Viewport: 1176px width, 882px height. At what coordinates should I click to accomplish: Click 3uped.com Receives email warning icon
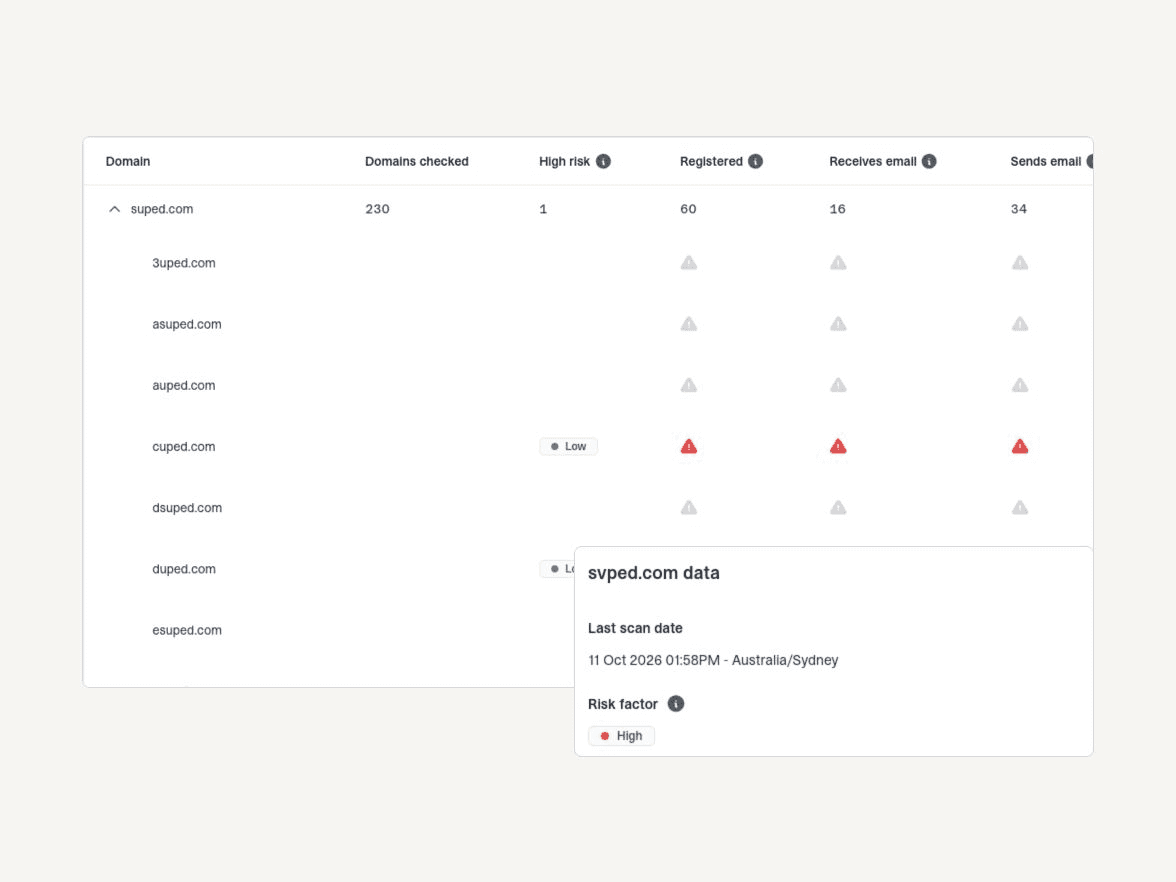tap(838, 262)
